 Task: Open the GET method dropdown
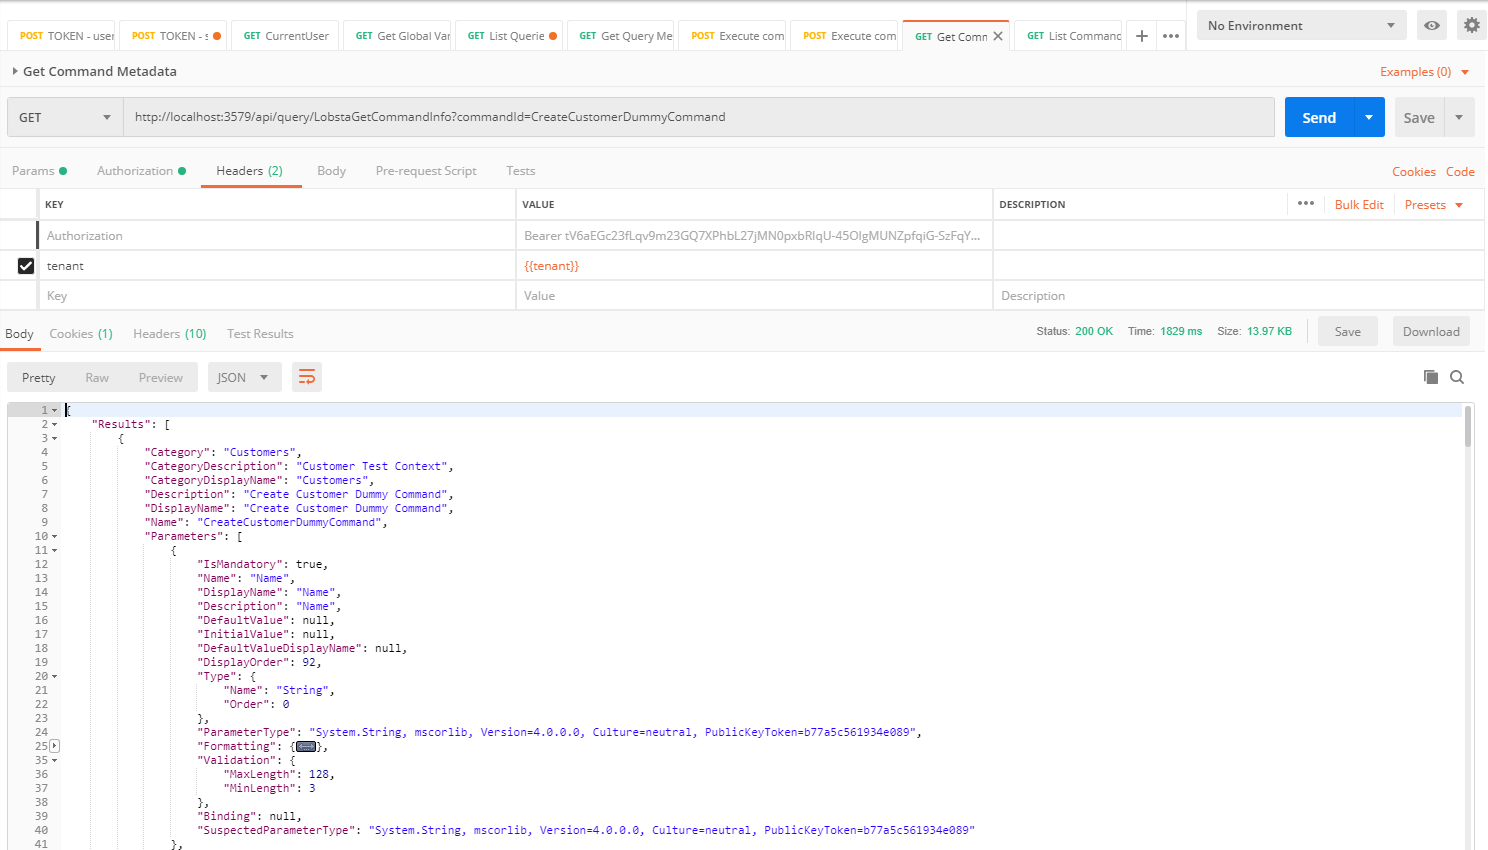tap(65, 117)
